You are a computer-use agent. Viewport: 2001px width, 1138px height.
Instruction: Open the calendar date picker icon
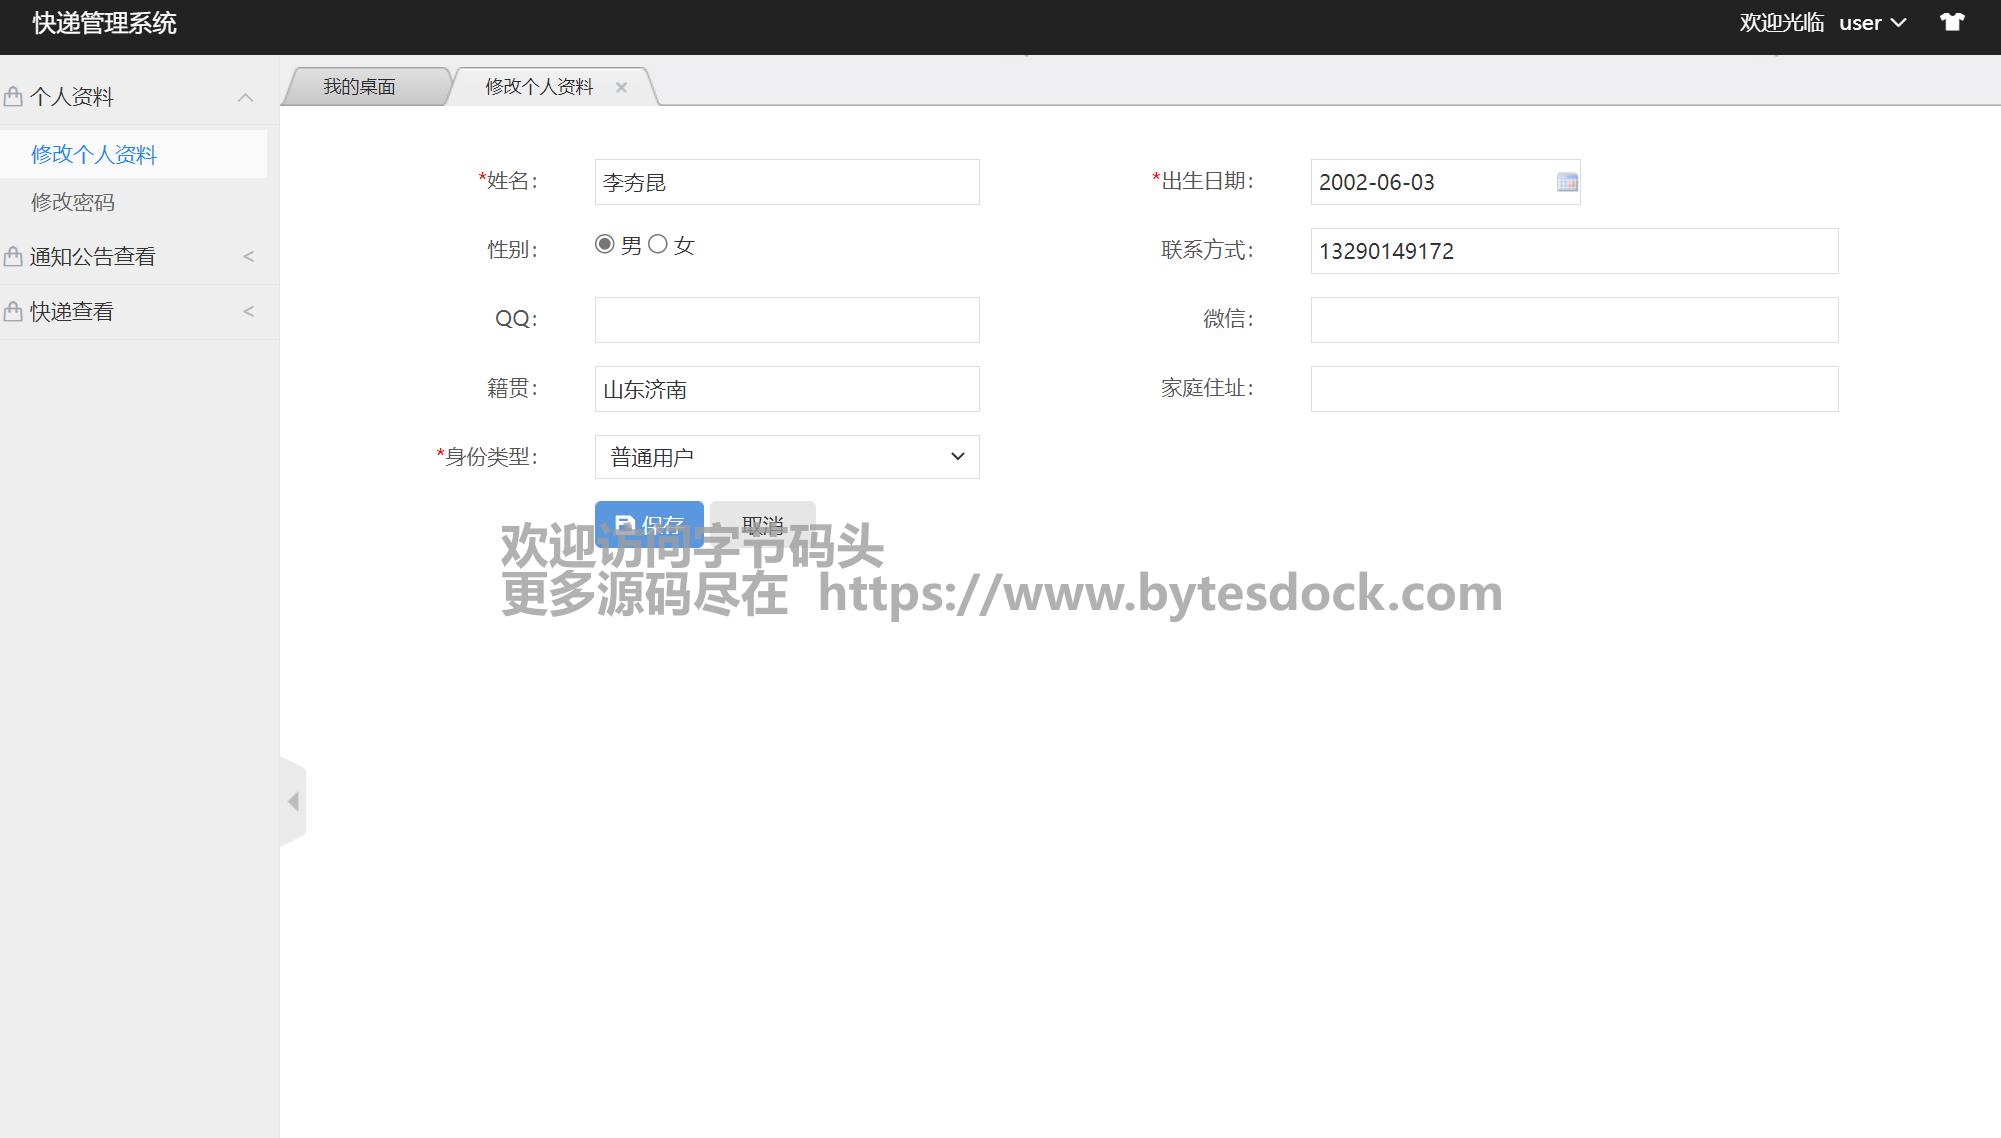pos(1567,182)
